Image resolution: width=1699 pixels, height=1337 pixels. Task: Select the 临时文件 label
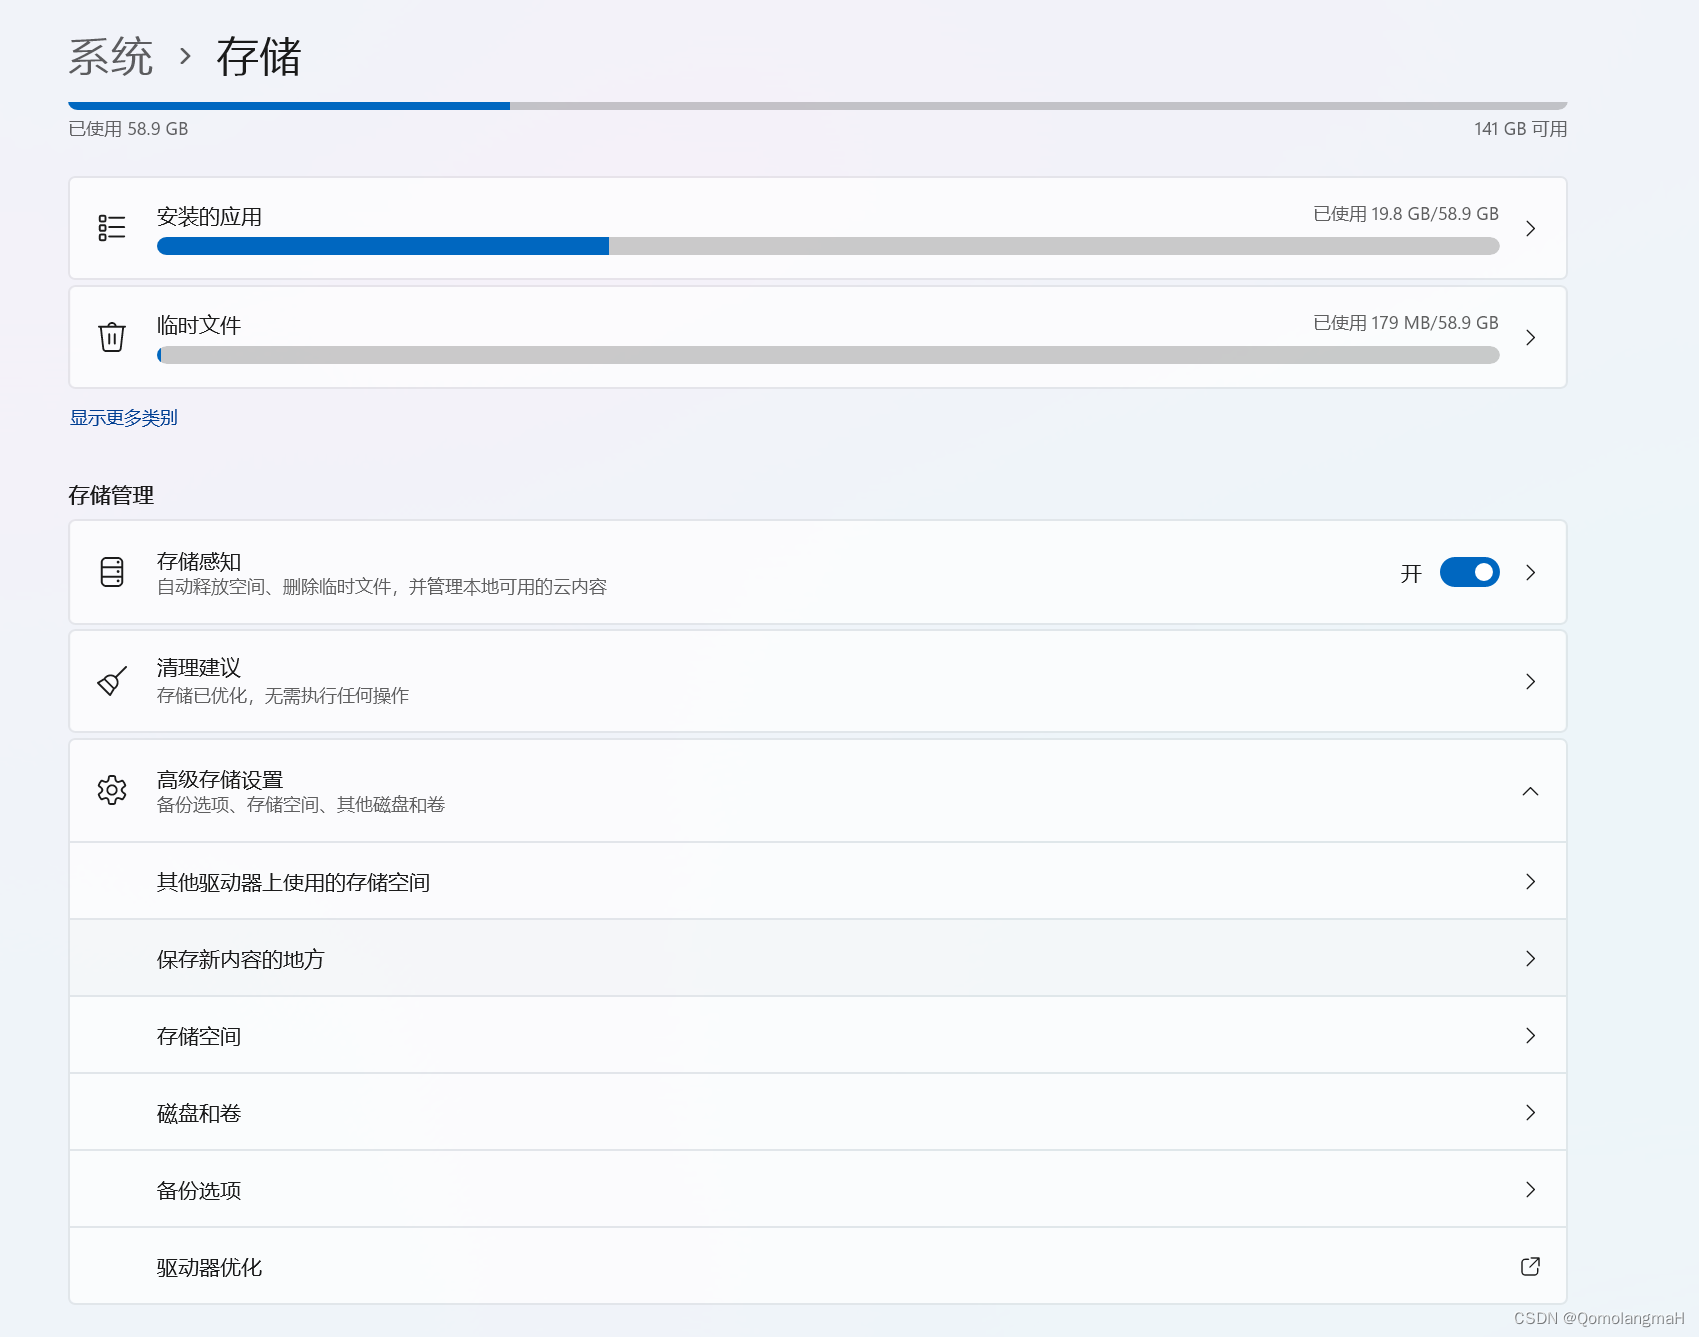199,325
